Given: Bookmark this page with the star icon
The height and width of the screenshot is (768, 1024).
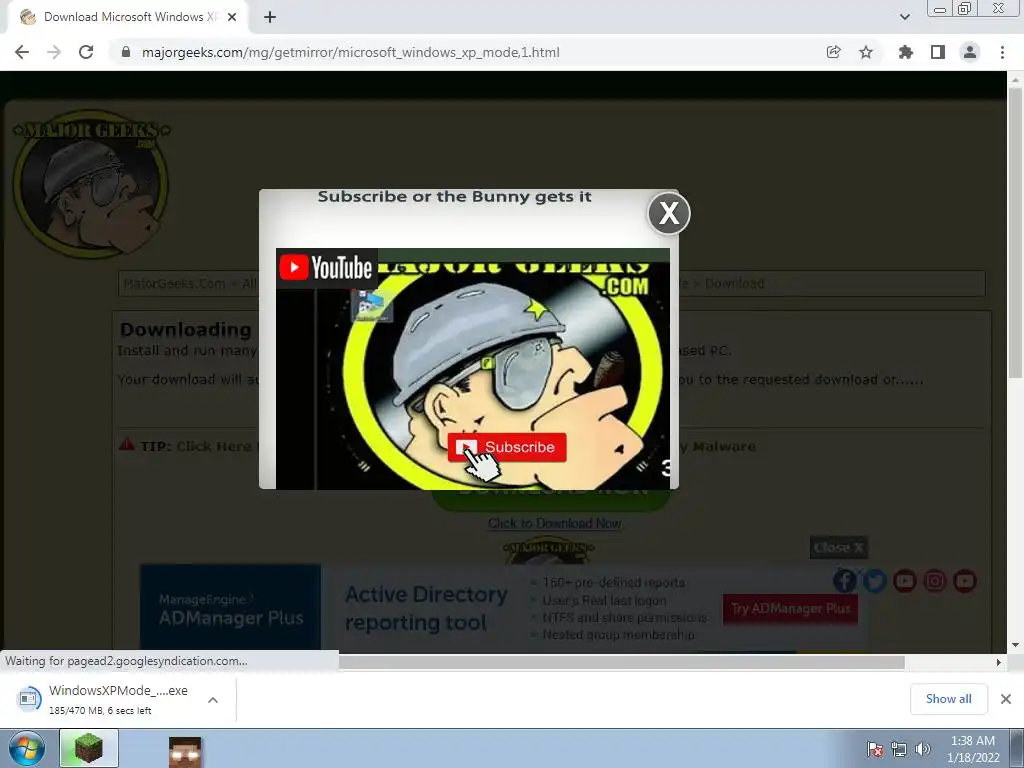Looking at the screenshot, I should [x=866, y=52].
